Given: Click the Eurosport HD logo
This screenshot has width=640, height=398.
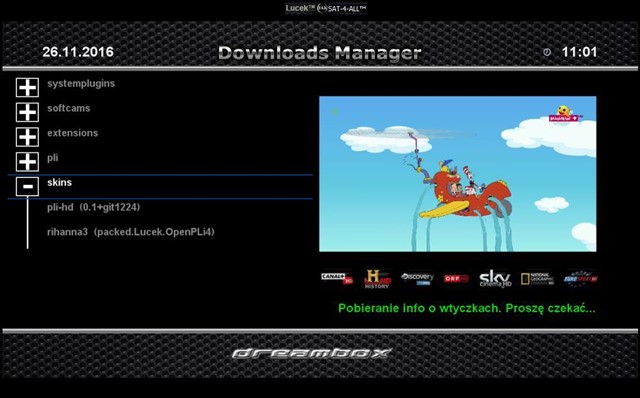Looking at the screenshot, I should point(580,279).
